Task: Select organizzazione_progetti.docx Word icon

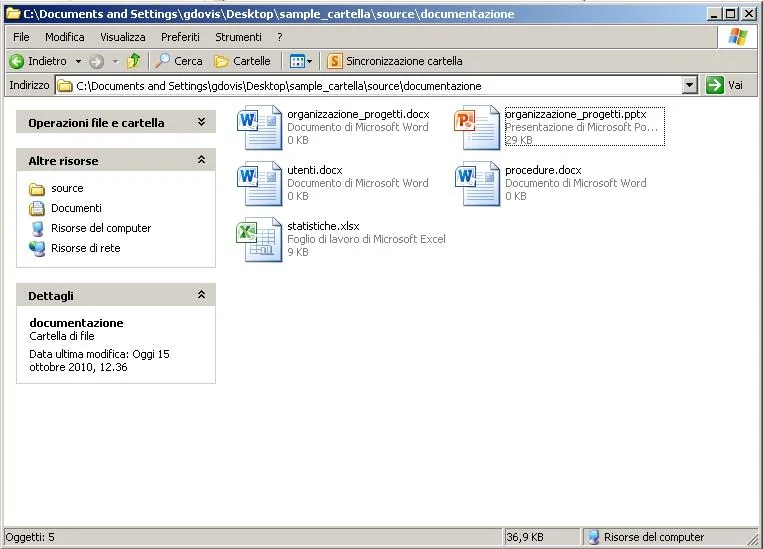Action: coord(259,128)
